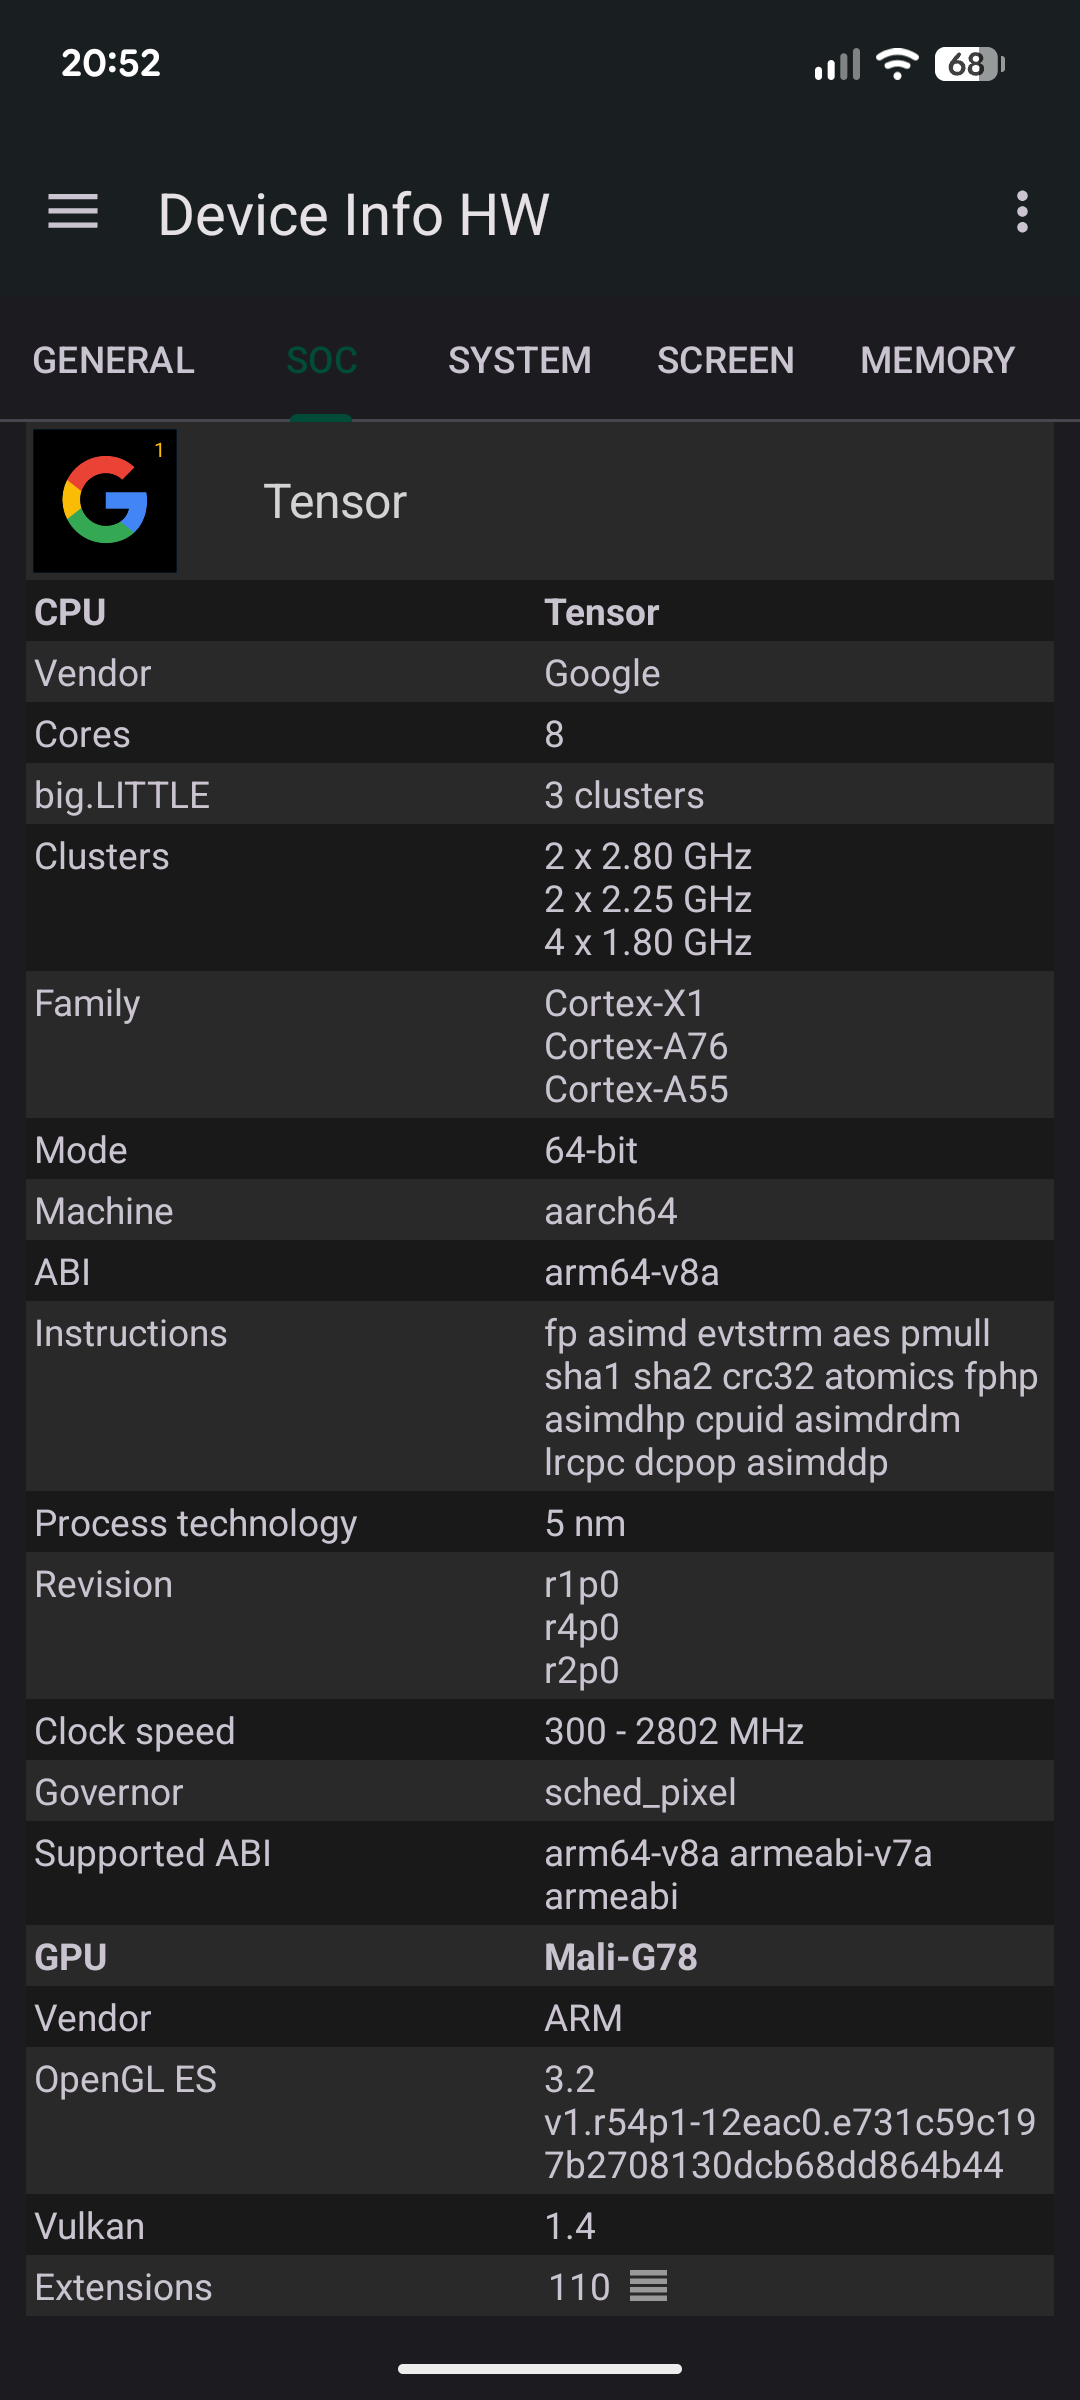1080x2400 pixels.
Task: Tap the cellular signal bars icon
Action: tap(837, 65)
